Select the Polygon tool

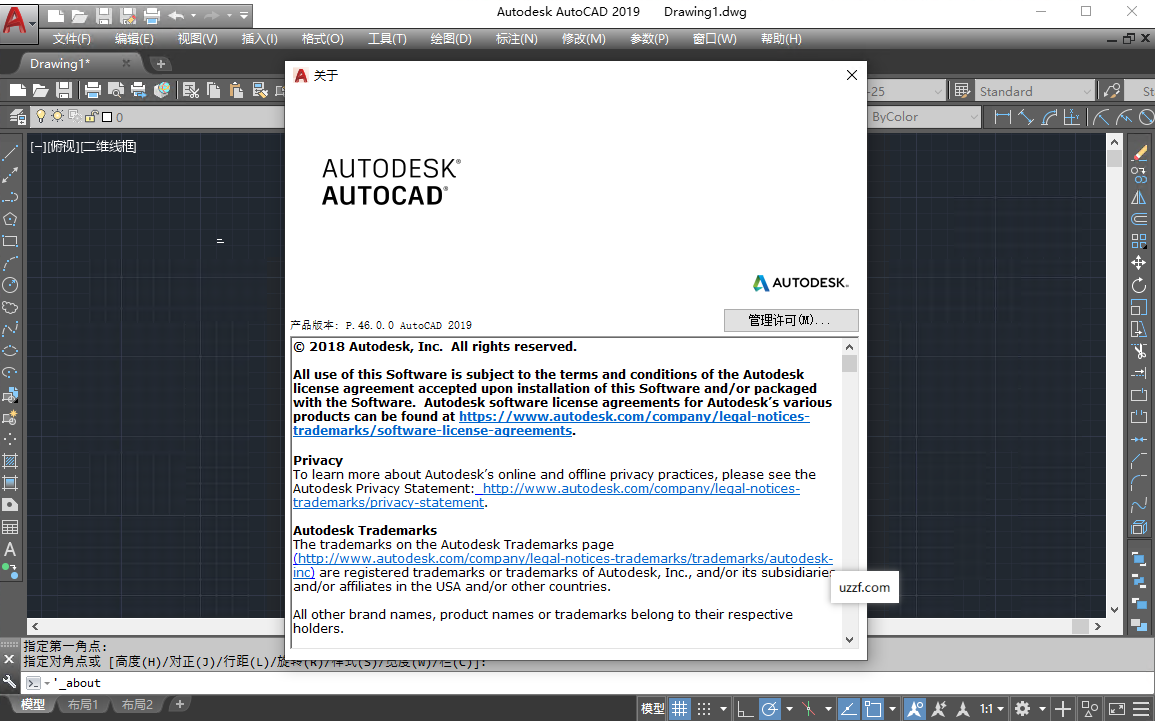click(x=11, y=216)
